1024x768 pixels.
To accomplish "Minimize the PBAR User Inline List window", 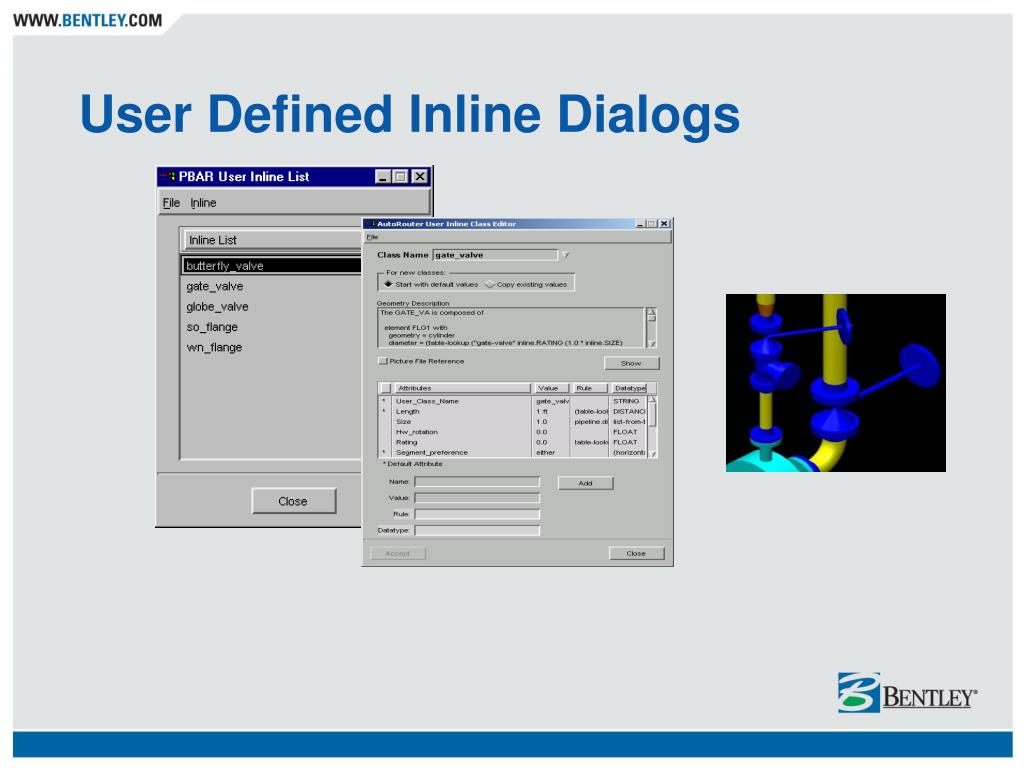I will click(x=383, y=176).
